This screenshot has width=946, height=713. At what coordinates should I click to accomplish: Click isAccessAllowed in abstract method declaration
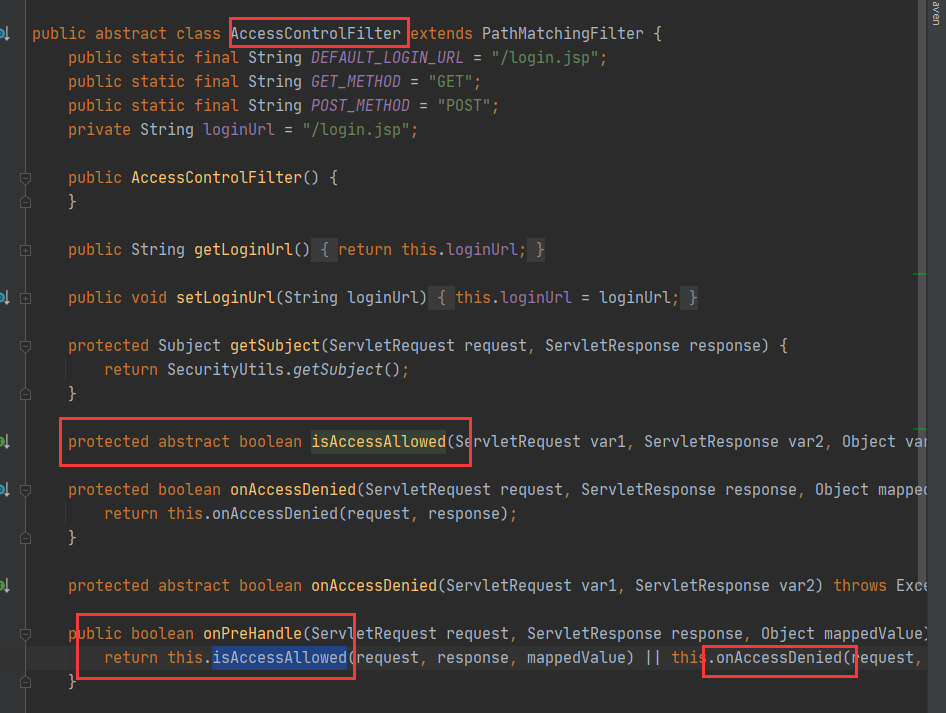(x=378, y=442)
